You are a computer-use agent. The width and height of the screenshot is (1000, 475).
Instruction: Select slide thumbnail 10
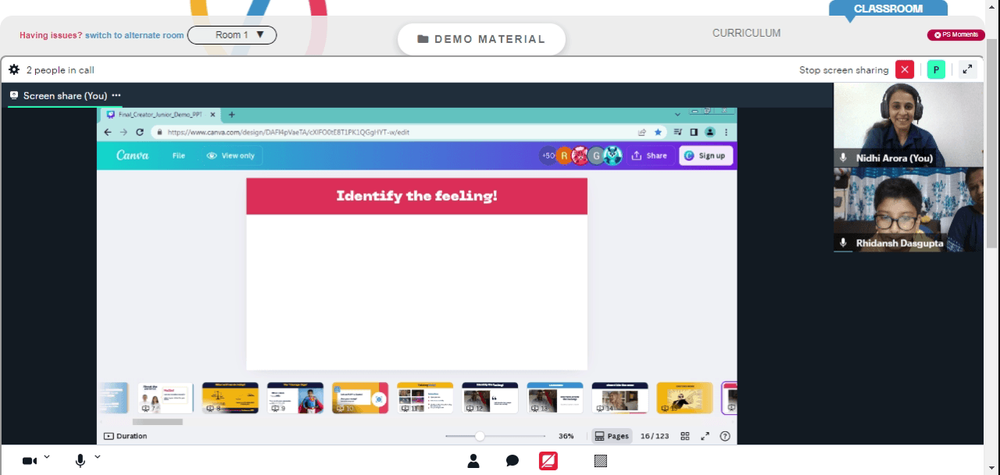(360, 398)
